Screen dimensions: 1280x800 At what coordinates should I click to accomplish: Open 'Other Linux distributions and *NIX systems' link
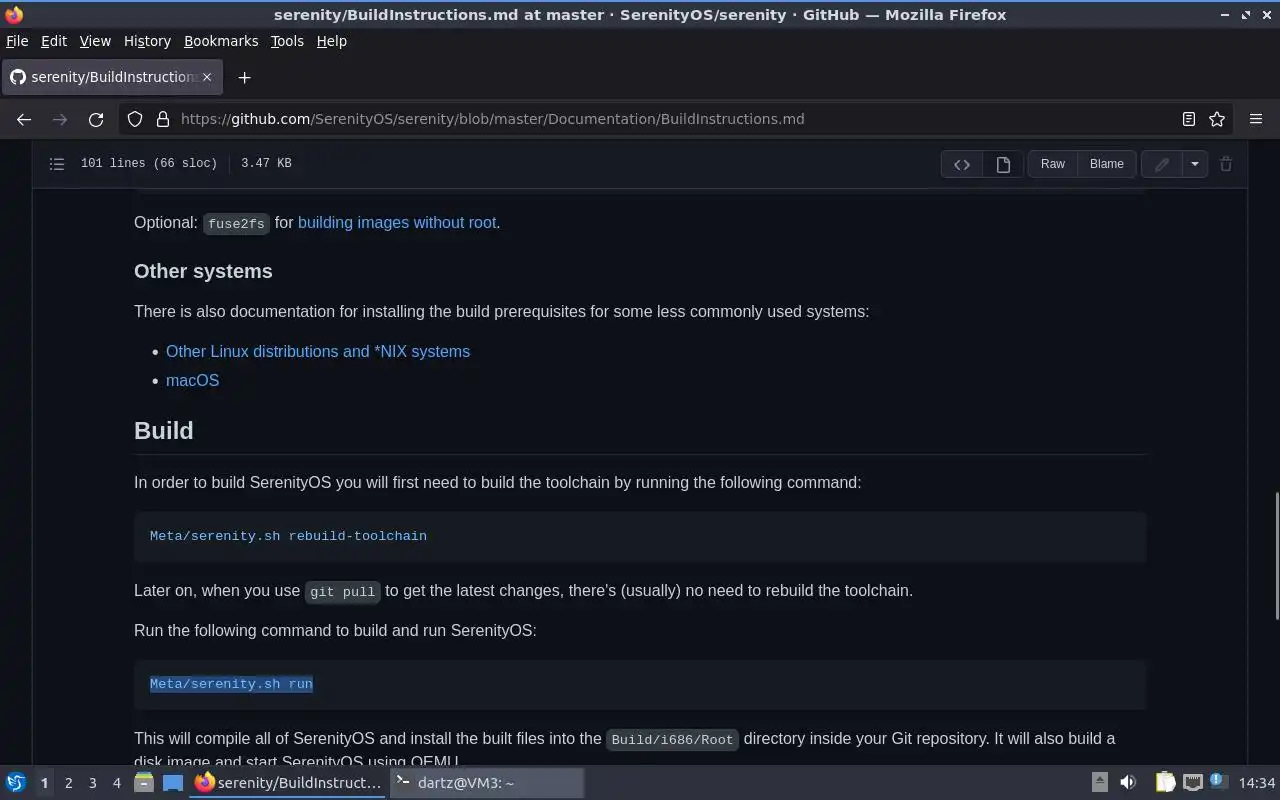(x=318, y=351)
